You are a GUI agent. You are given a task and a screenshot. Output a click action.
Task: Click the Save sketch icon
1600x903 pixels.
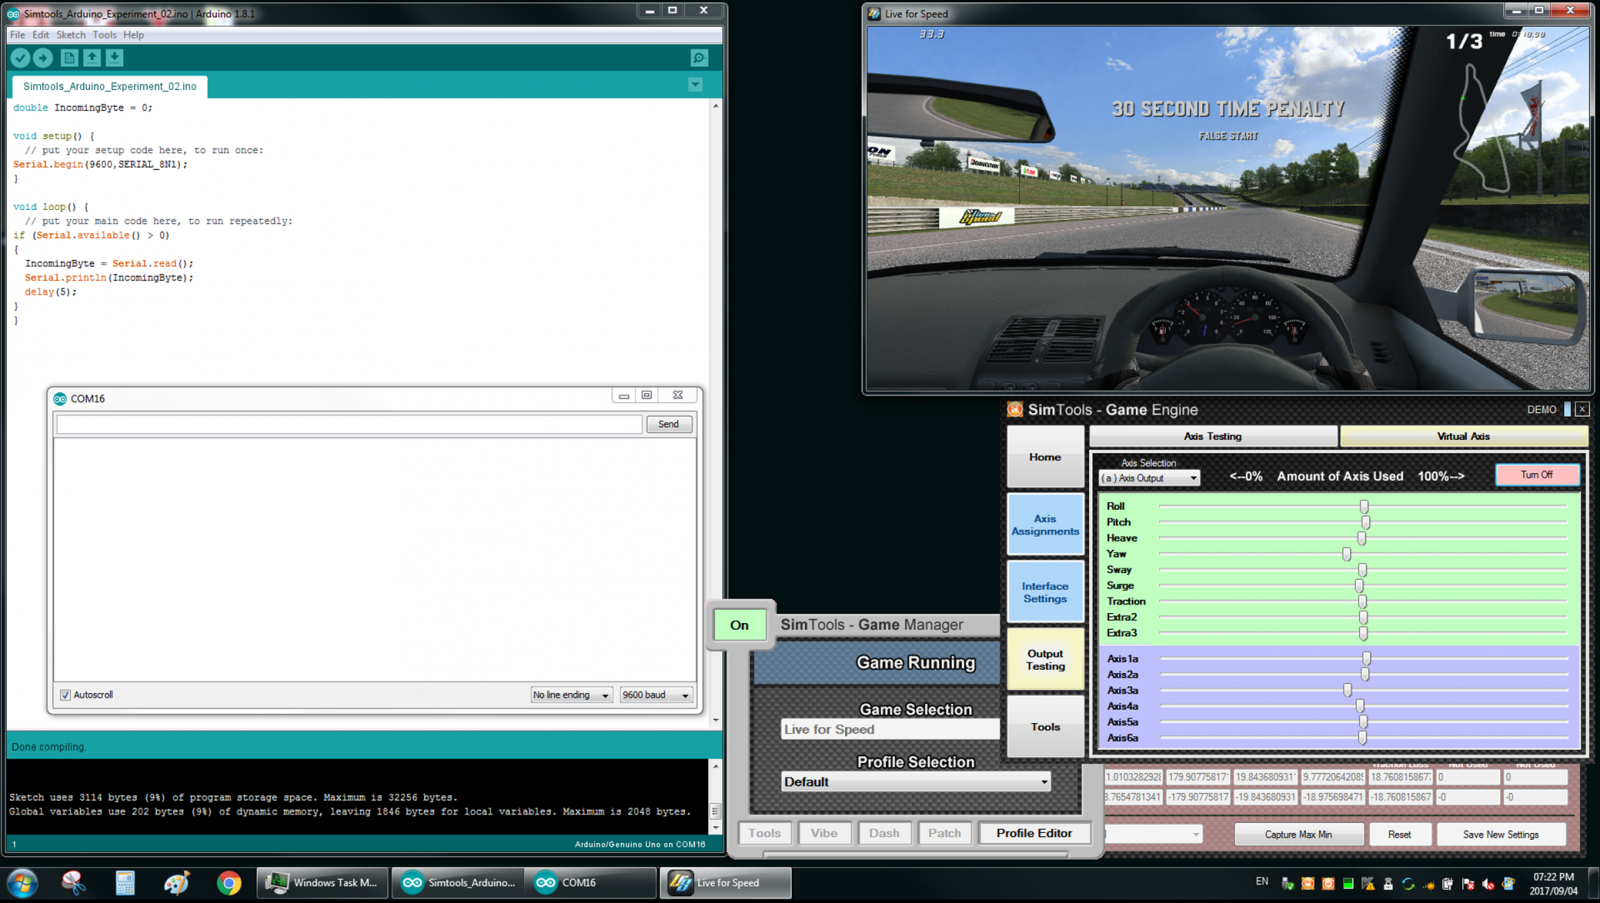[x=115, y=58]
